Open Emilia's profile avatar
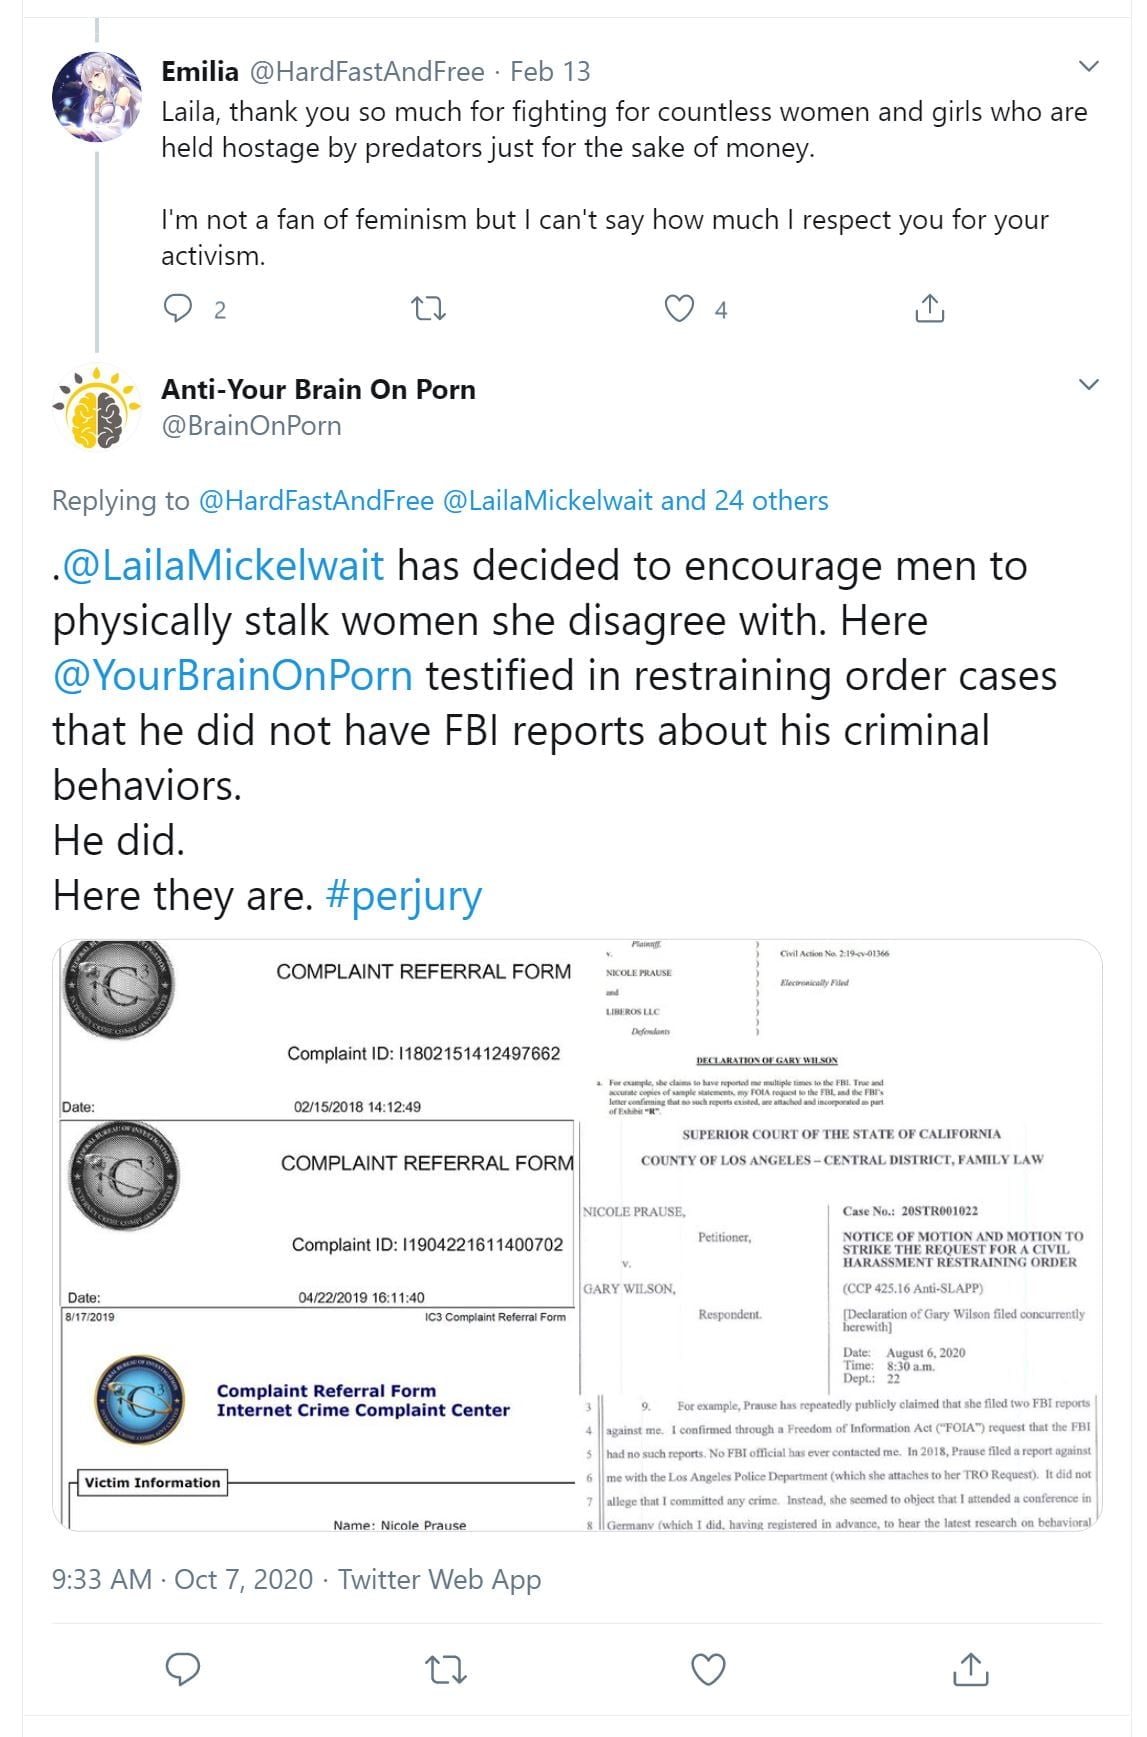 (x=97, y=97)
